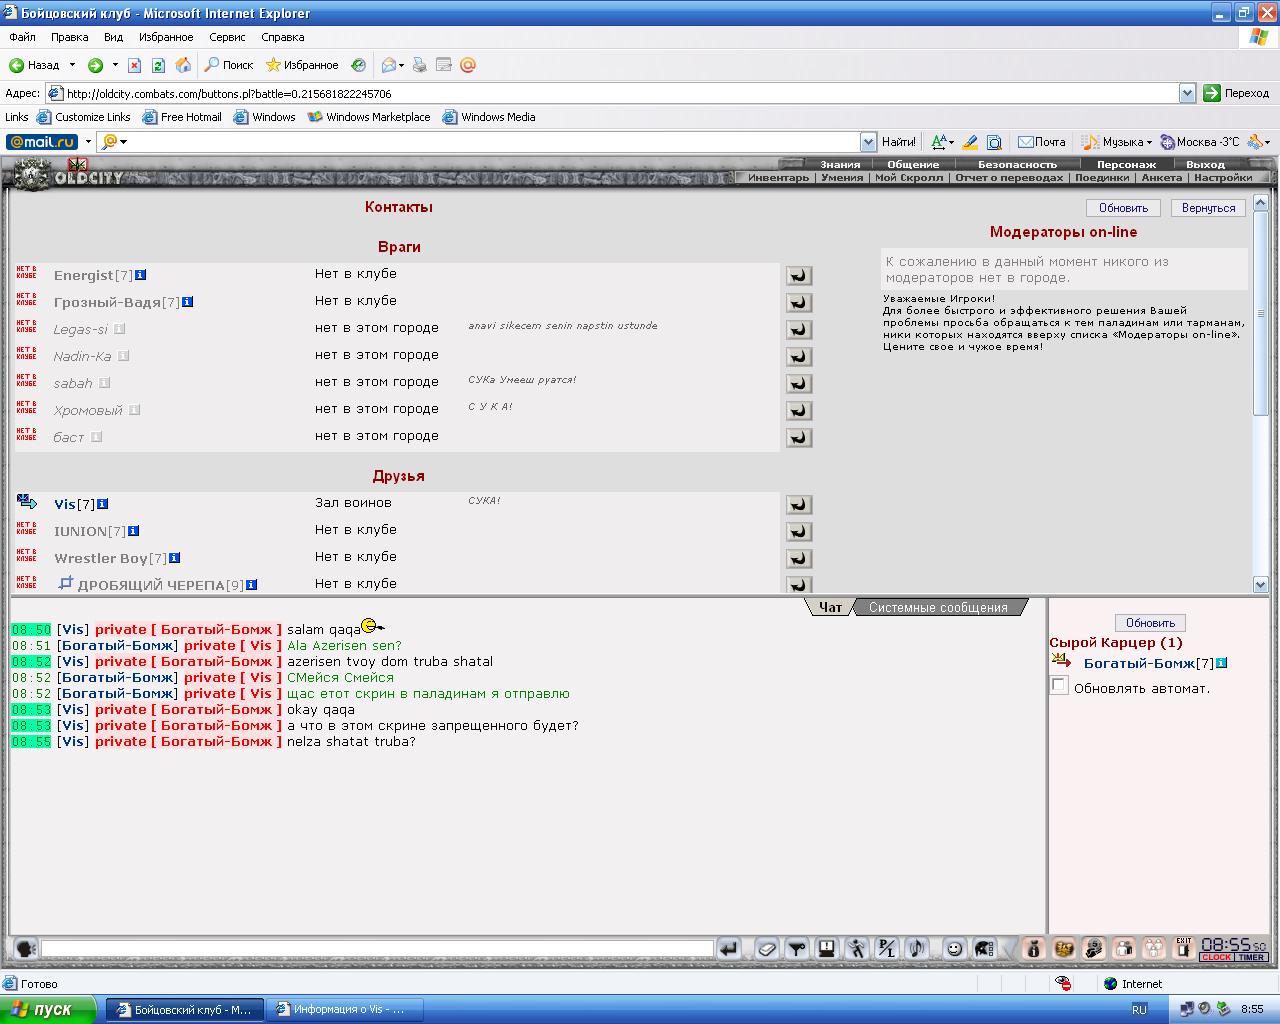Click the sound note icon in the chat bar

(x=917, y=948)
